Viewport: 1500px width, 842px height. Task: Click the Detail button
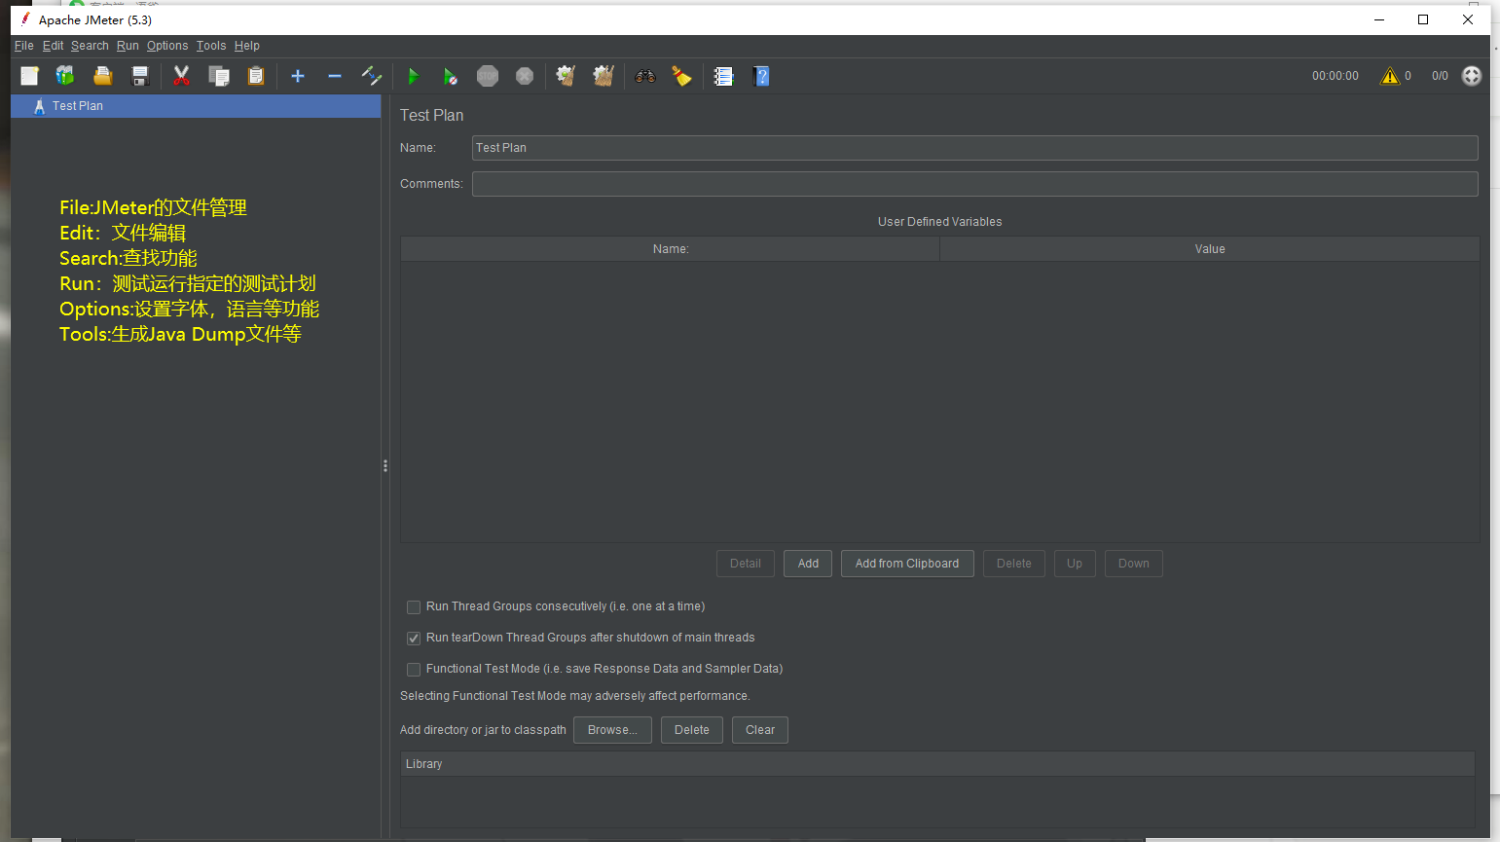point(745,564)
